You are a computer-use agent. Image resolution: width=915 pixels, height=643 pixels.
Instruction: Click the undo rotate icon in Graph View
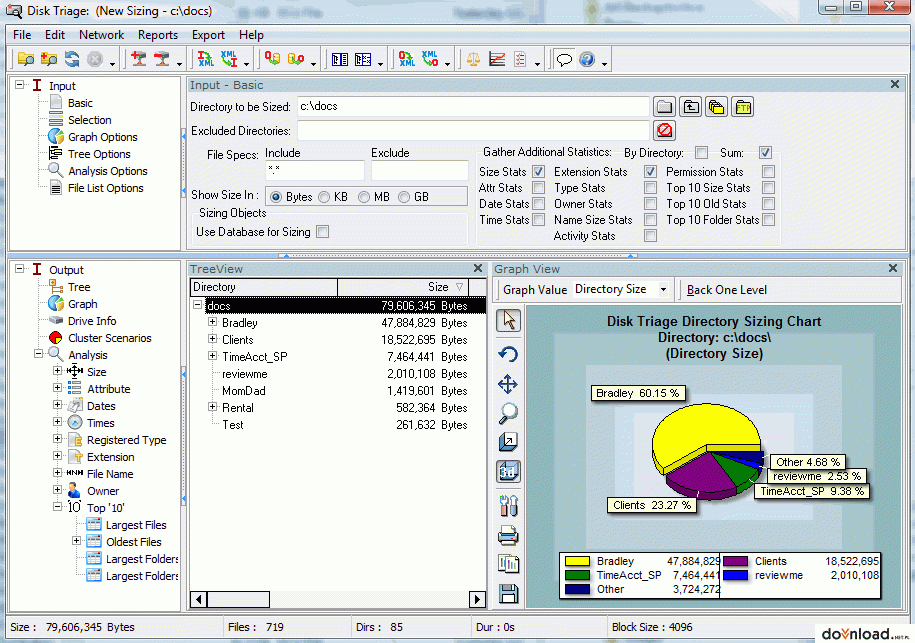(x=508, y=354)
